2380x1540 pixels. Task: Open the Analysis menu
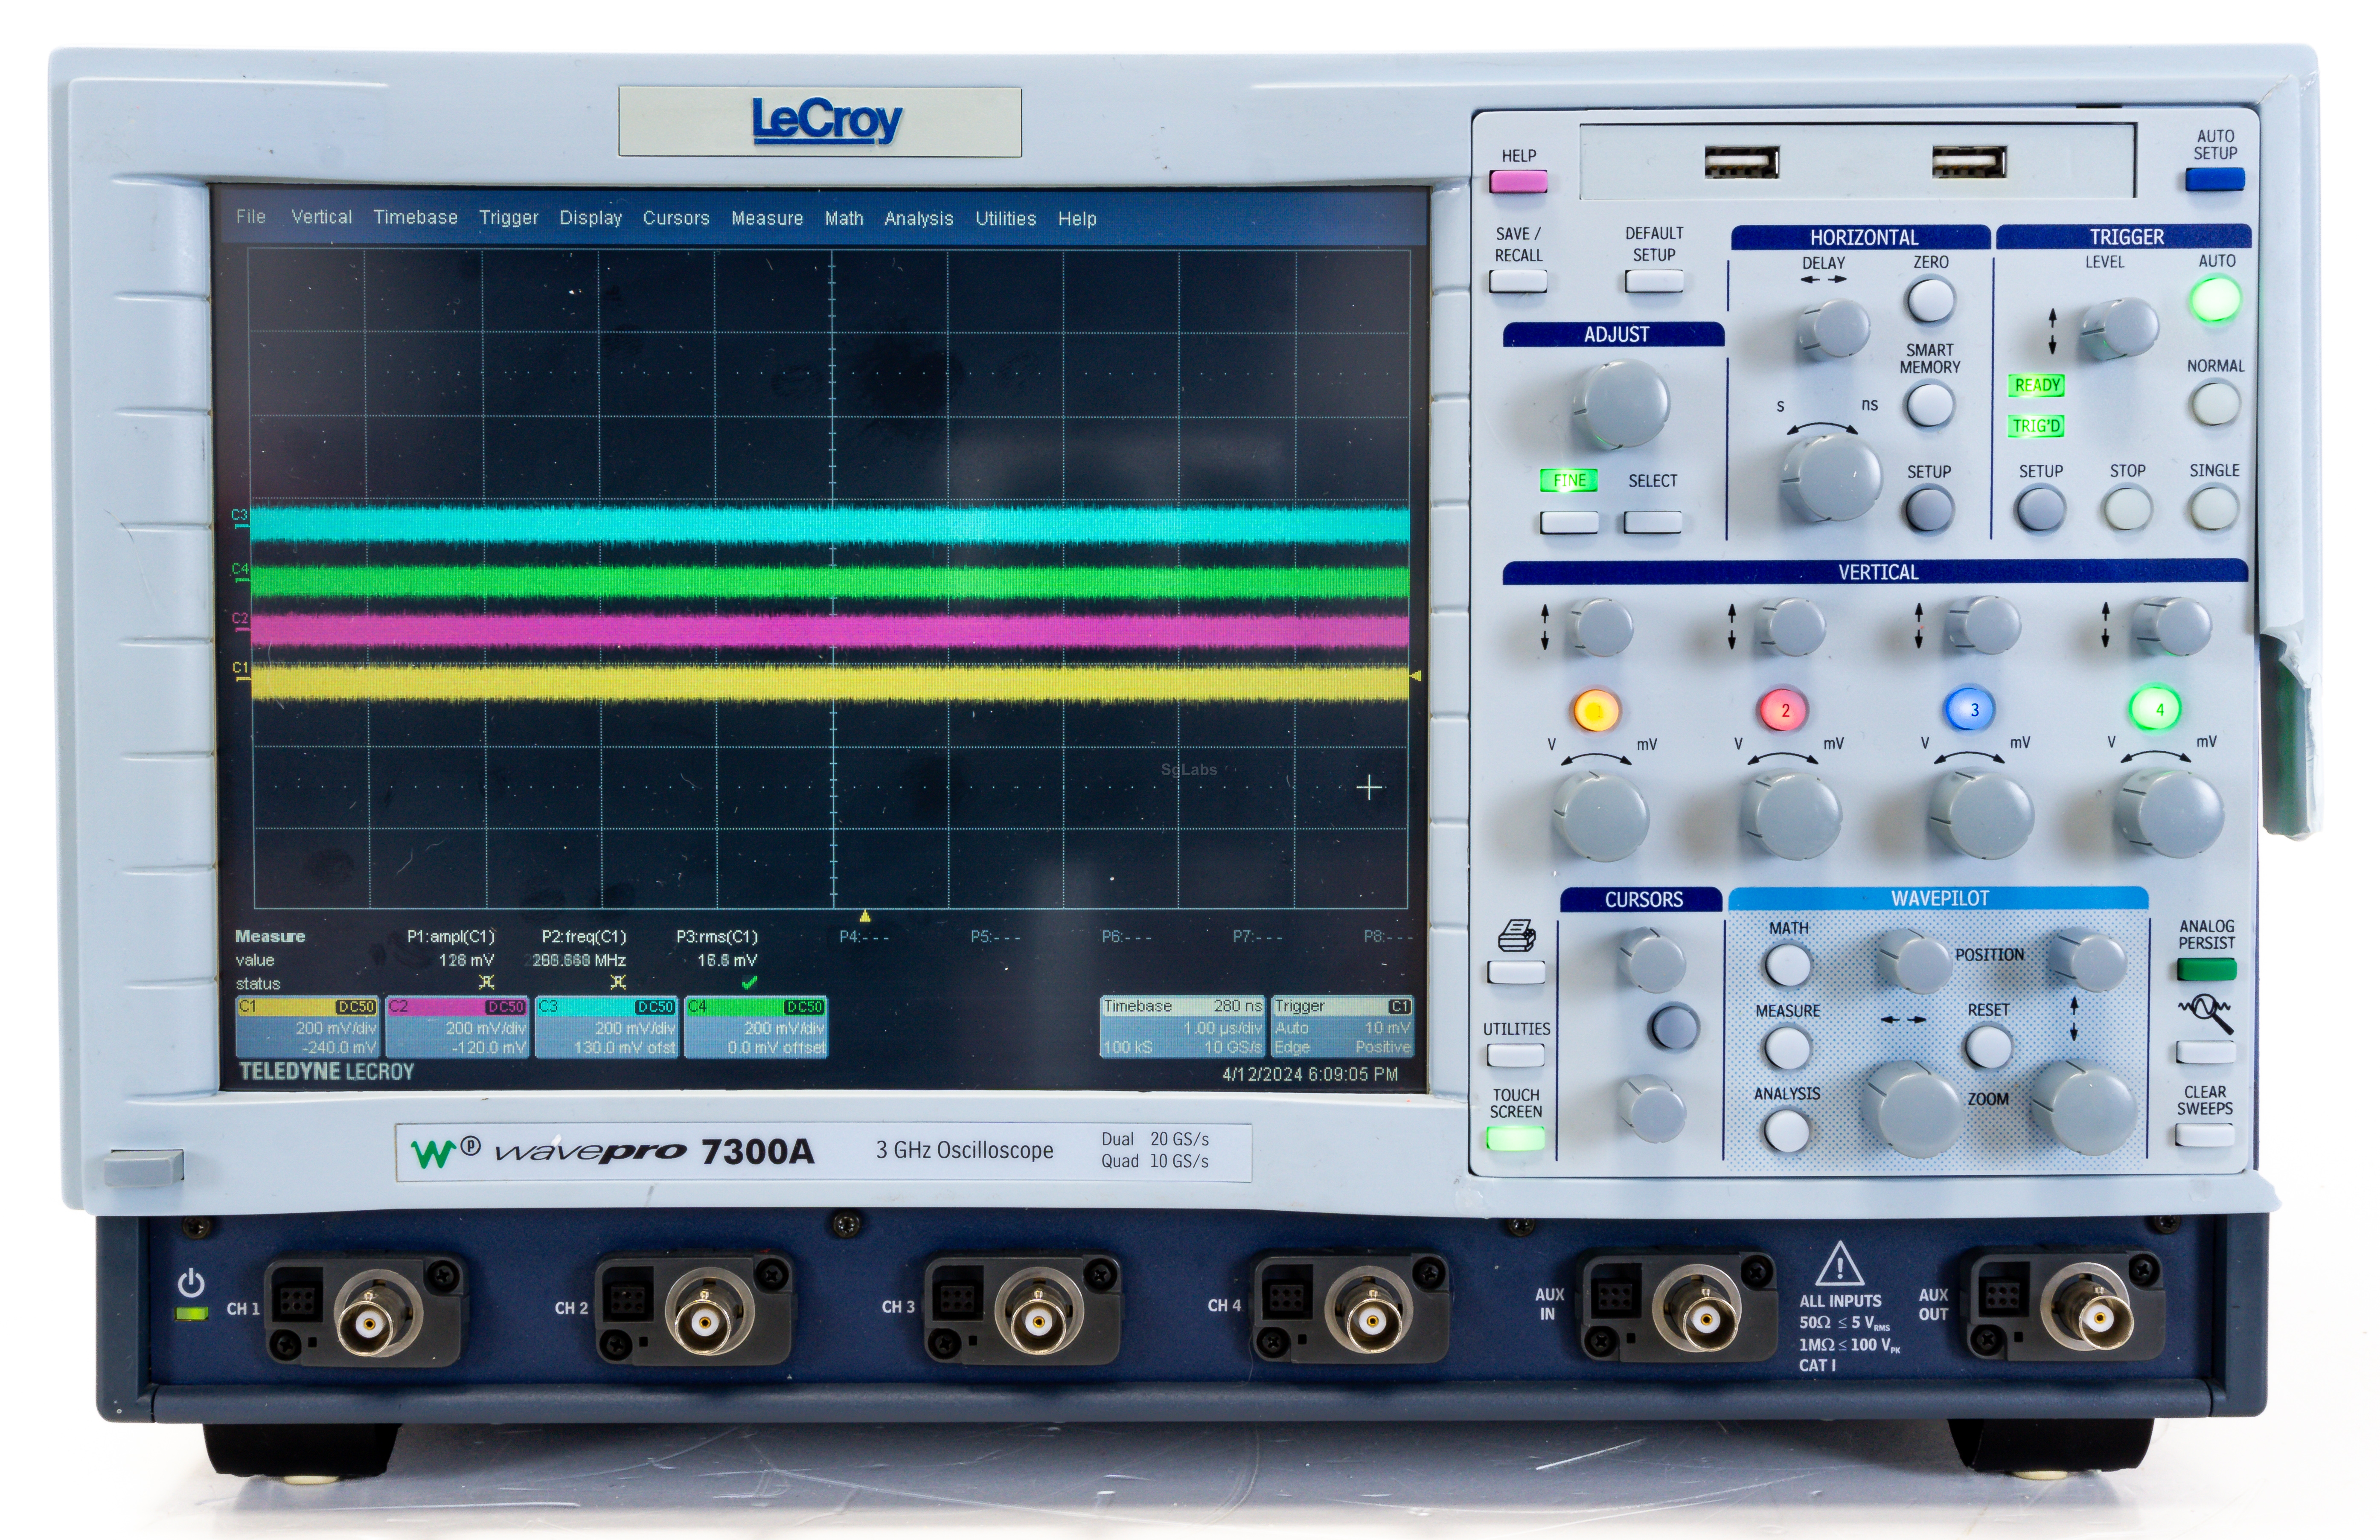coord(918,219)
